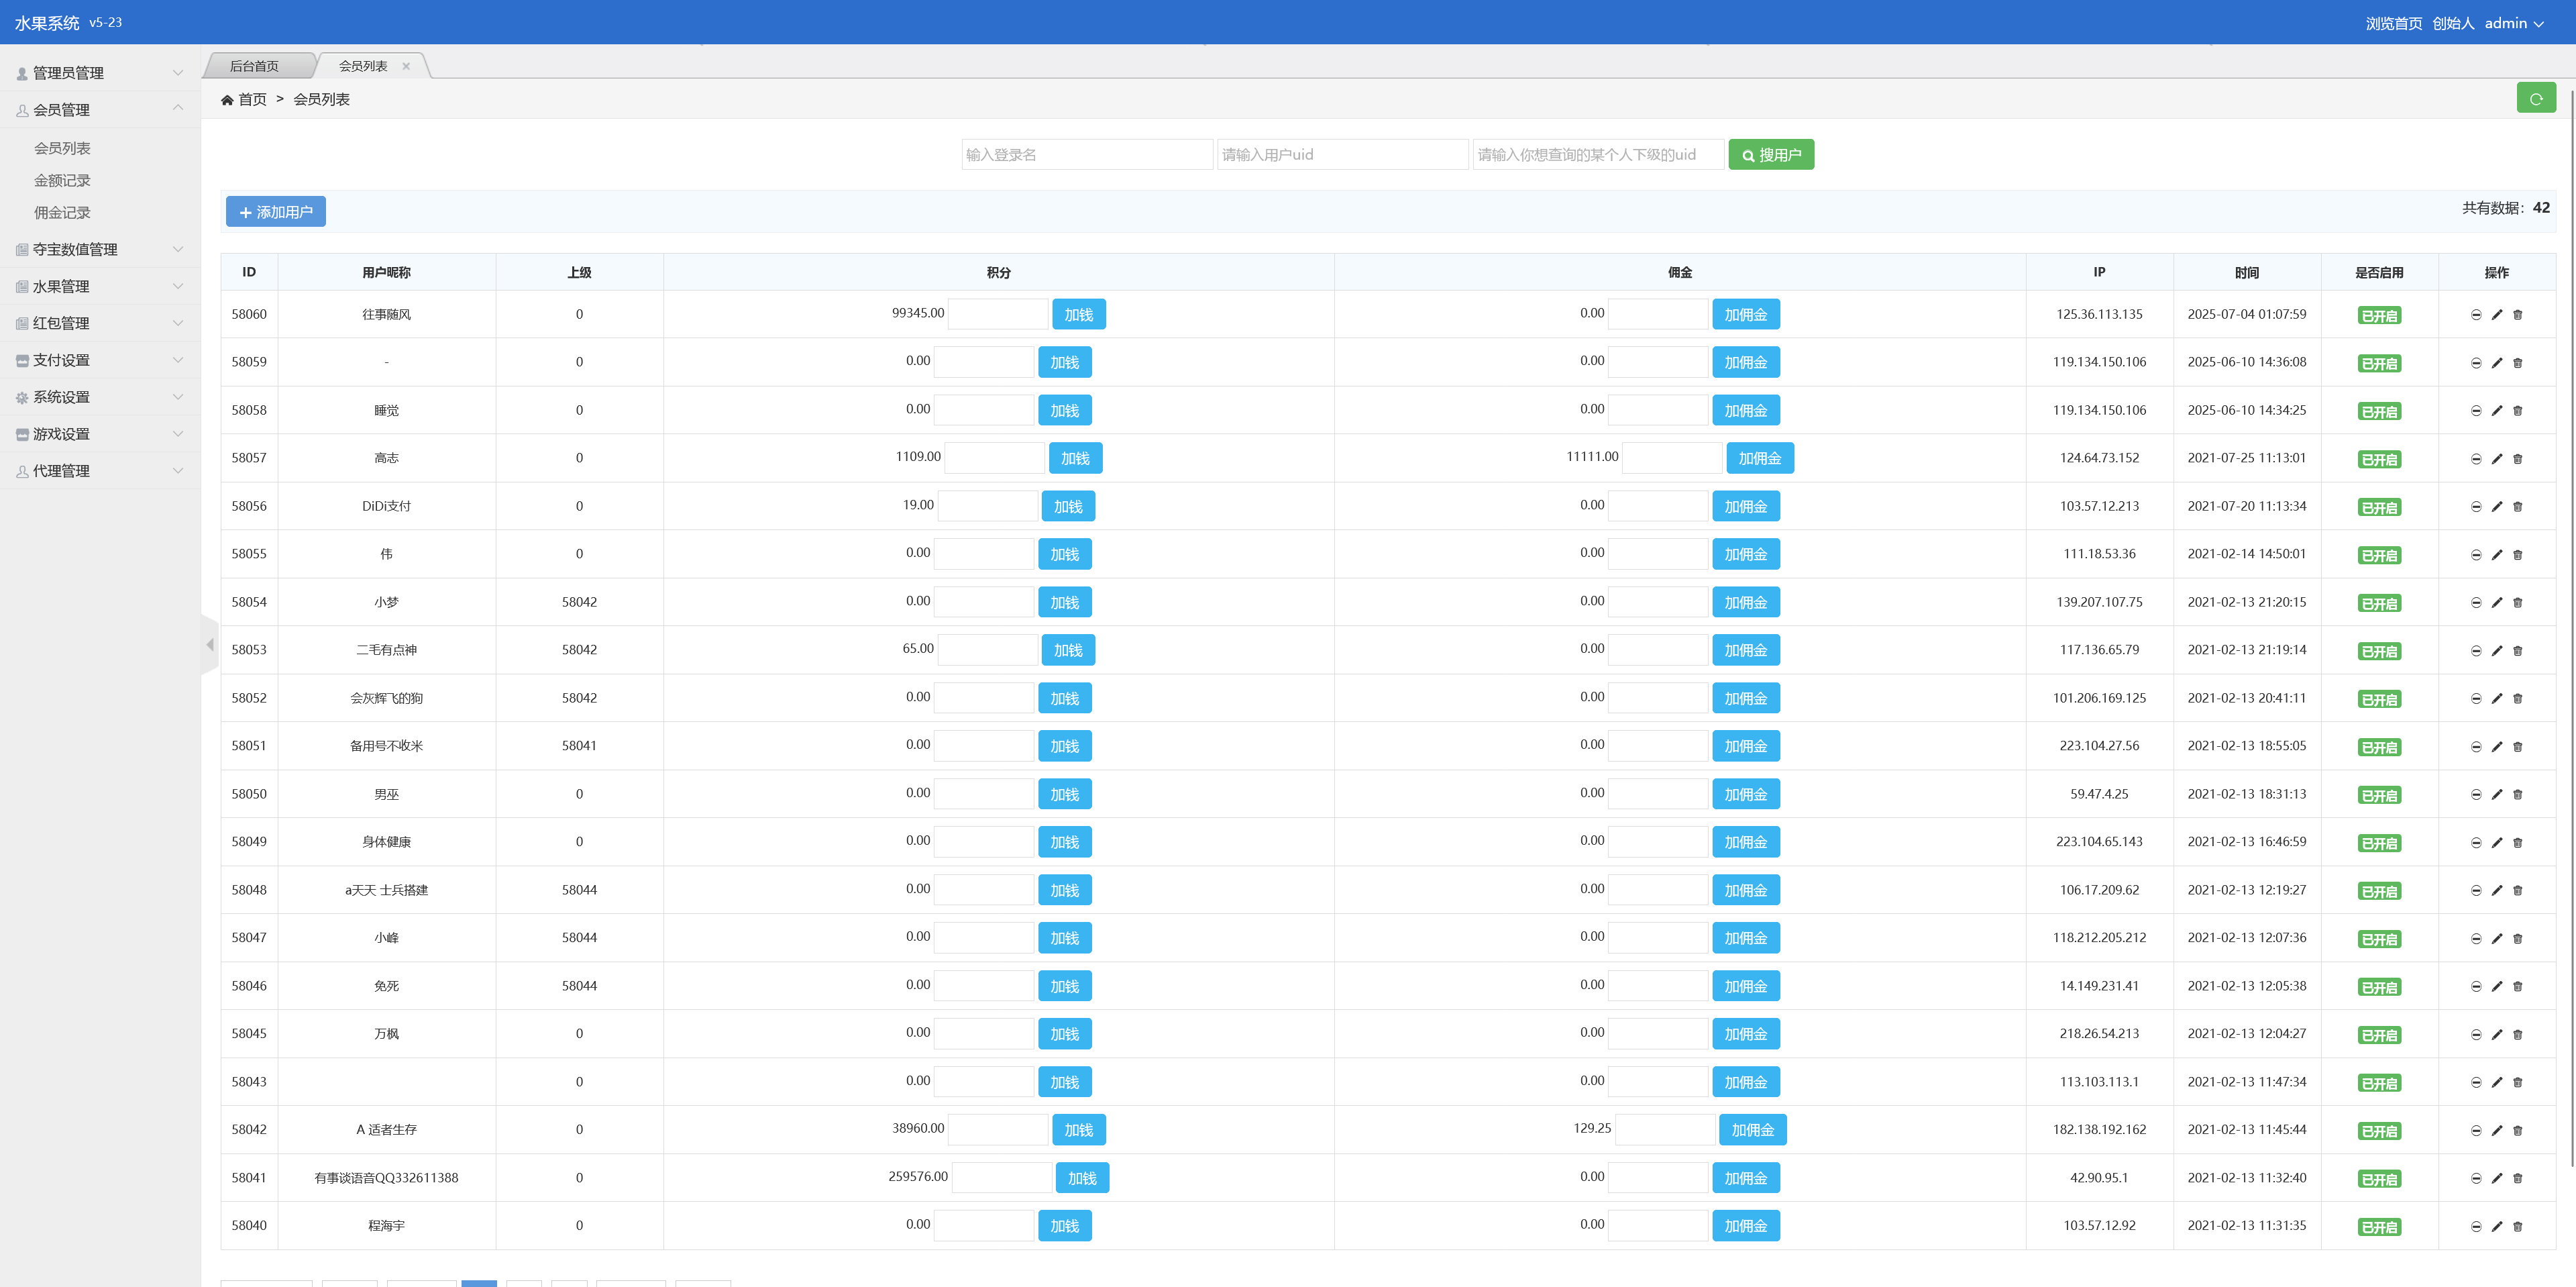Click 添加用户 button
This screenshot has width=2576, height=1287.
tap(275, 212)
